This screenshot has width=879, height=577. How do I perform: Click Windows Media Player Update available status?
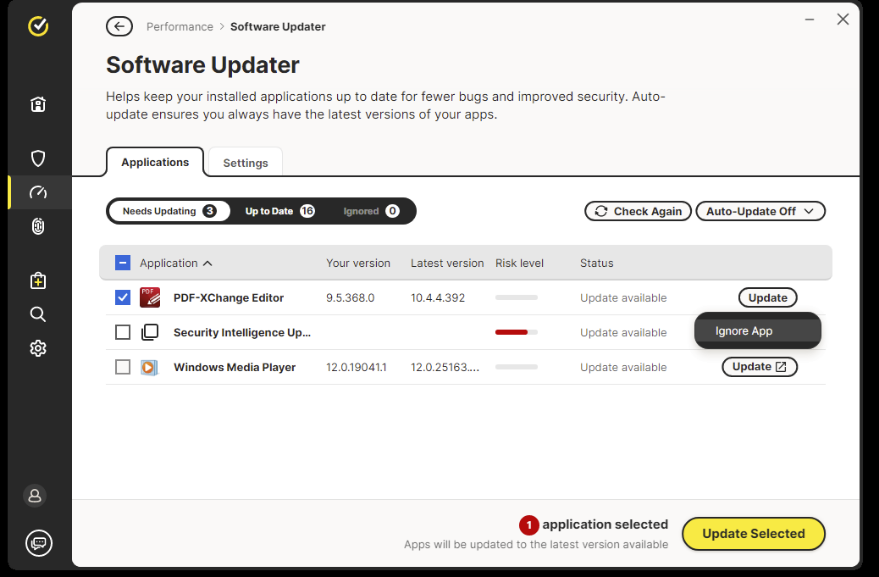click(x=623, y=367)
